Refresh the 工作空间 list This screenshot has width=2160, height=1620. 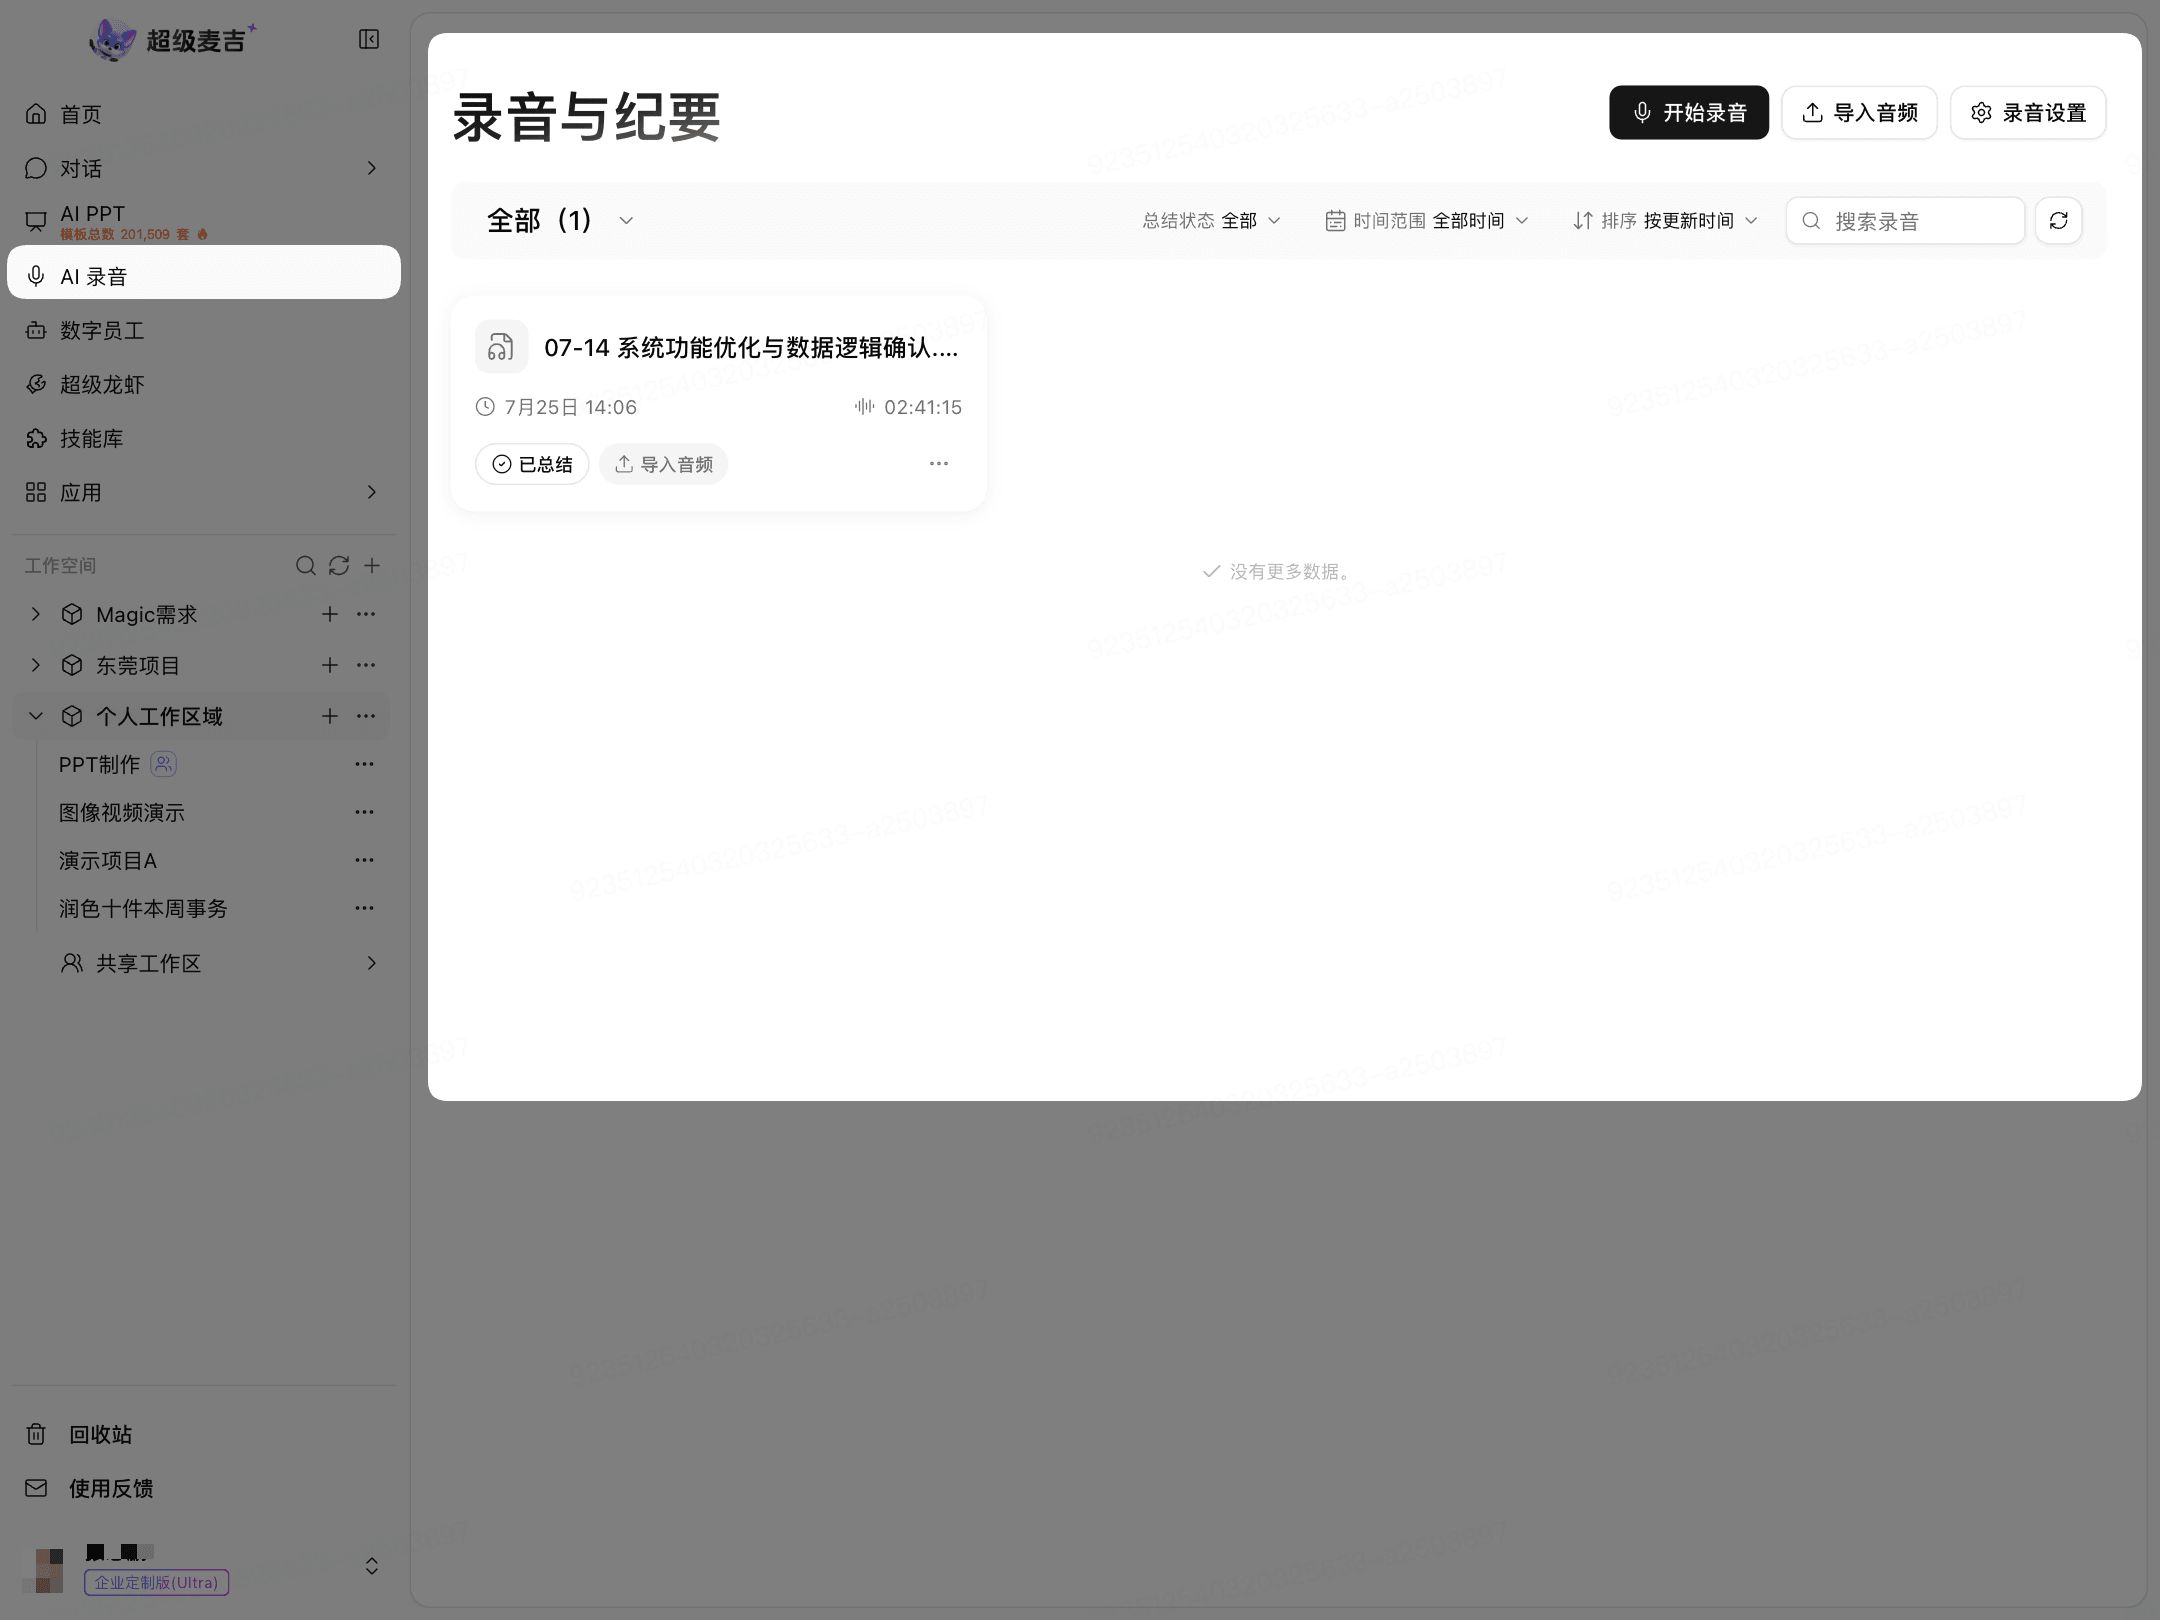[x=339, y=566]
